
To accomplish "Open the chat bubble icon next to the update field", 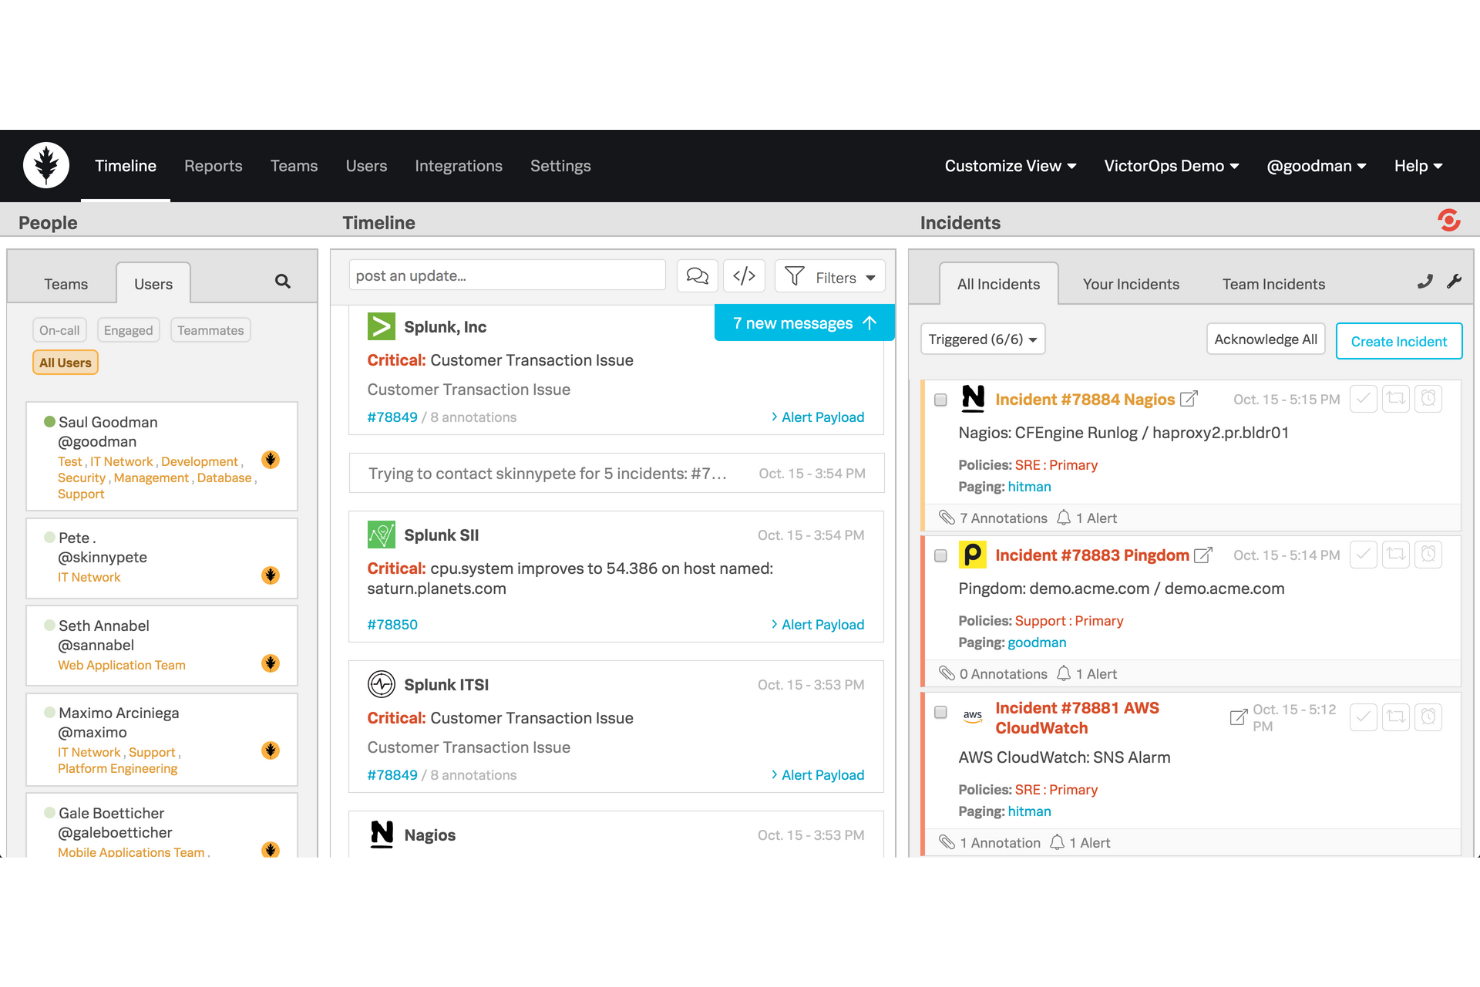I will pos(697,275).
